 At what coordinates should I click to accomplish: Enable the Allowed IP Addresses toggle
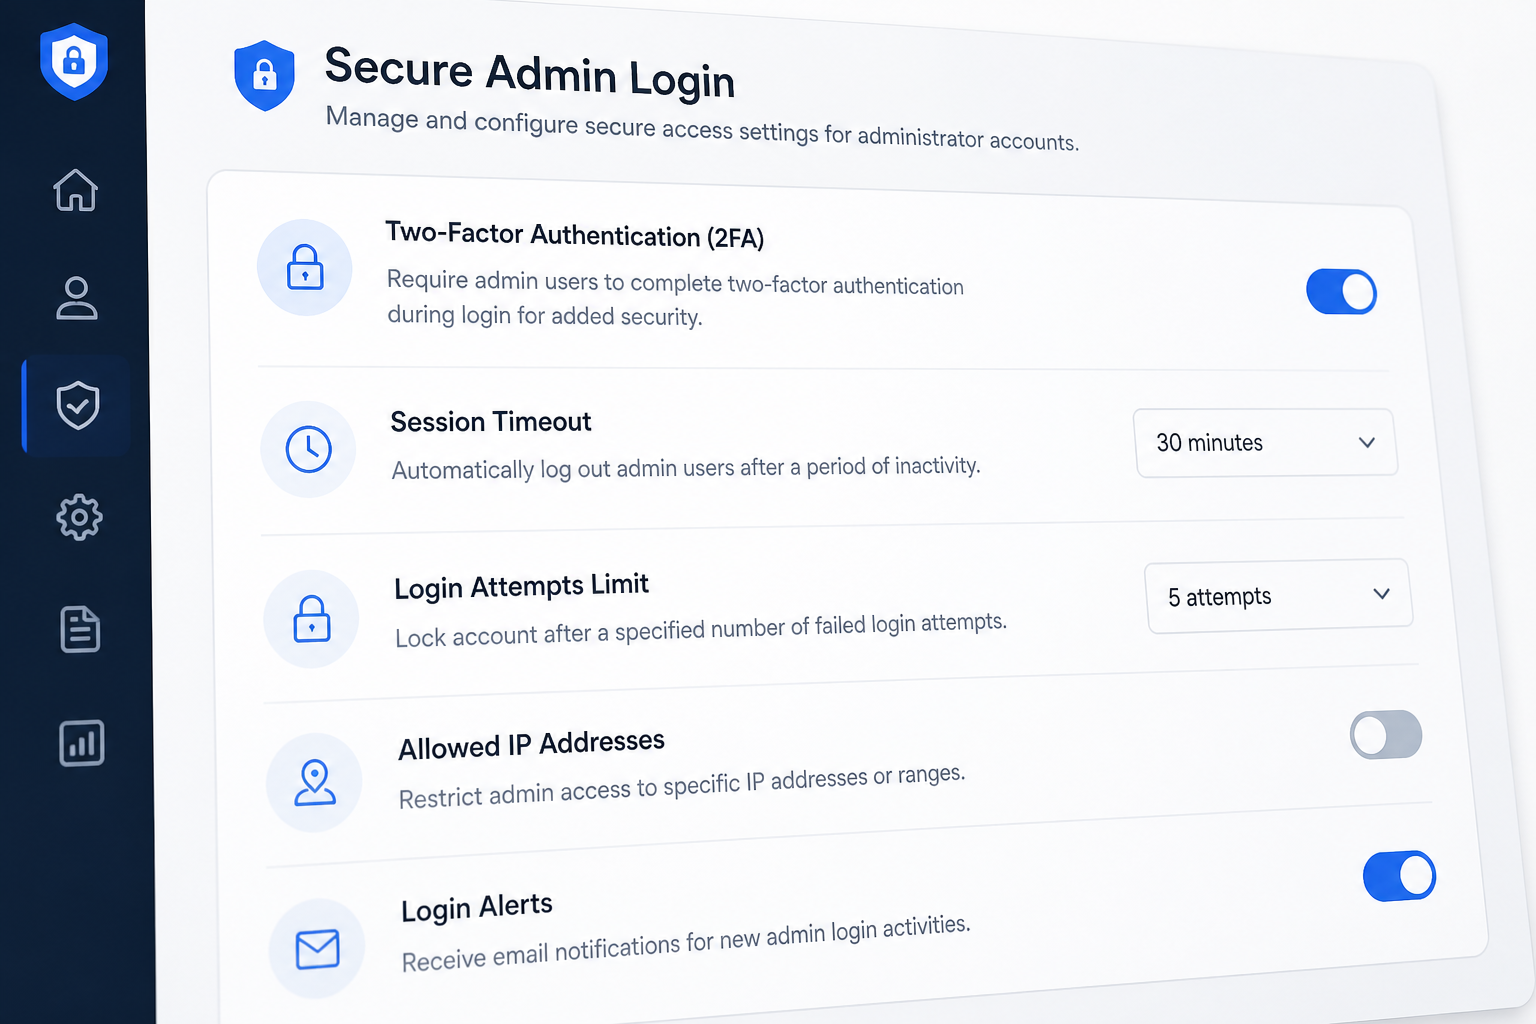point(1386,735)
